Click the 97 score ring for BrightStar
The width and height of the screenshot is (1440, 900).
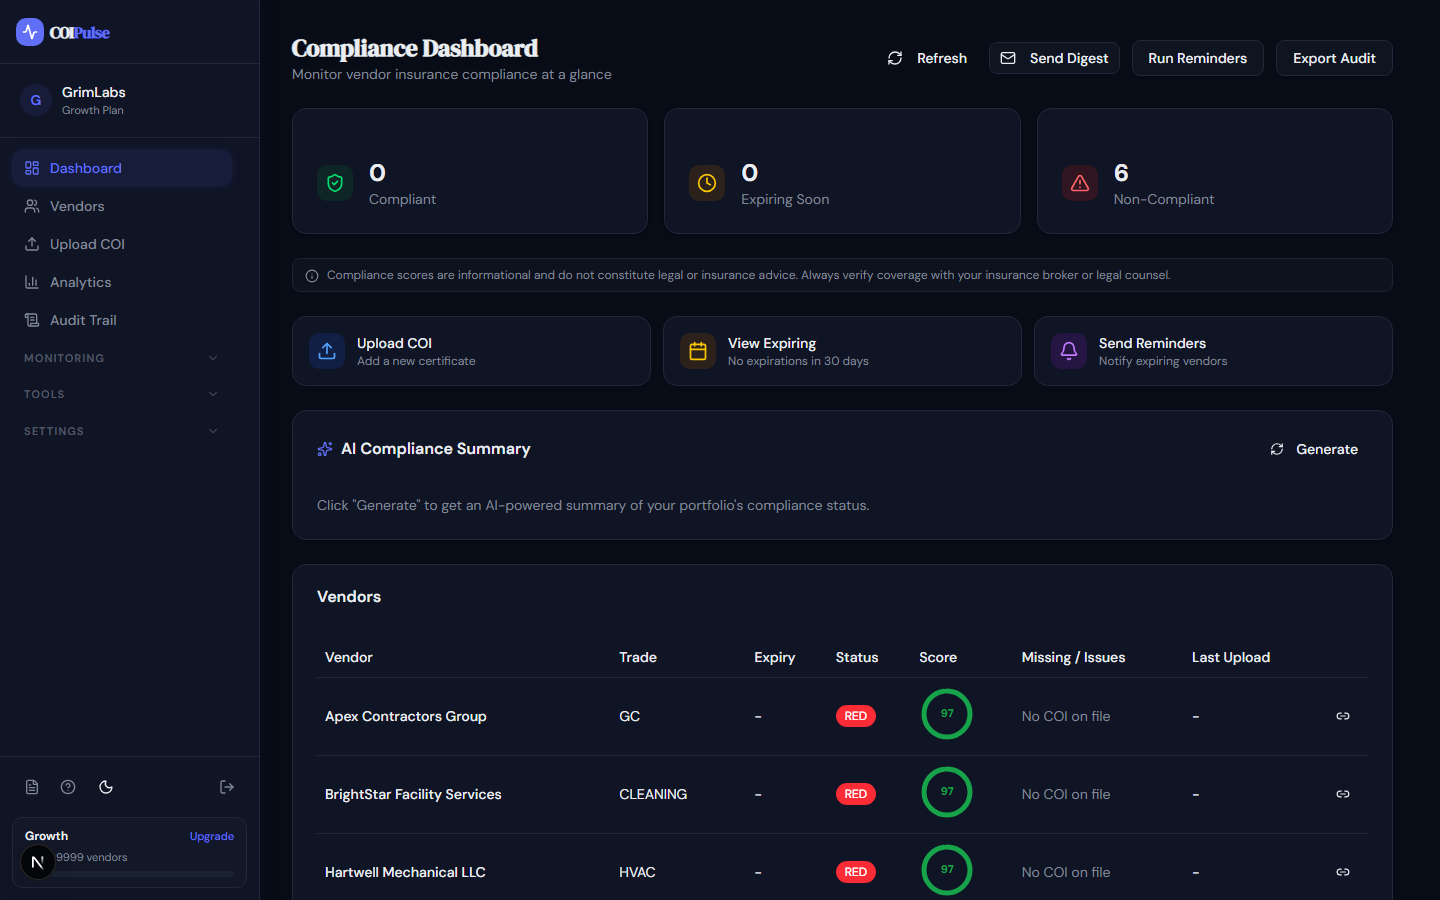click(x=947, y=792)
